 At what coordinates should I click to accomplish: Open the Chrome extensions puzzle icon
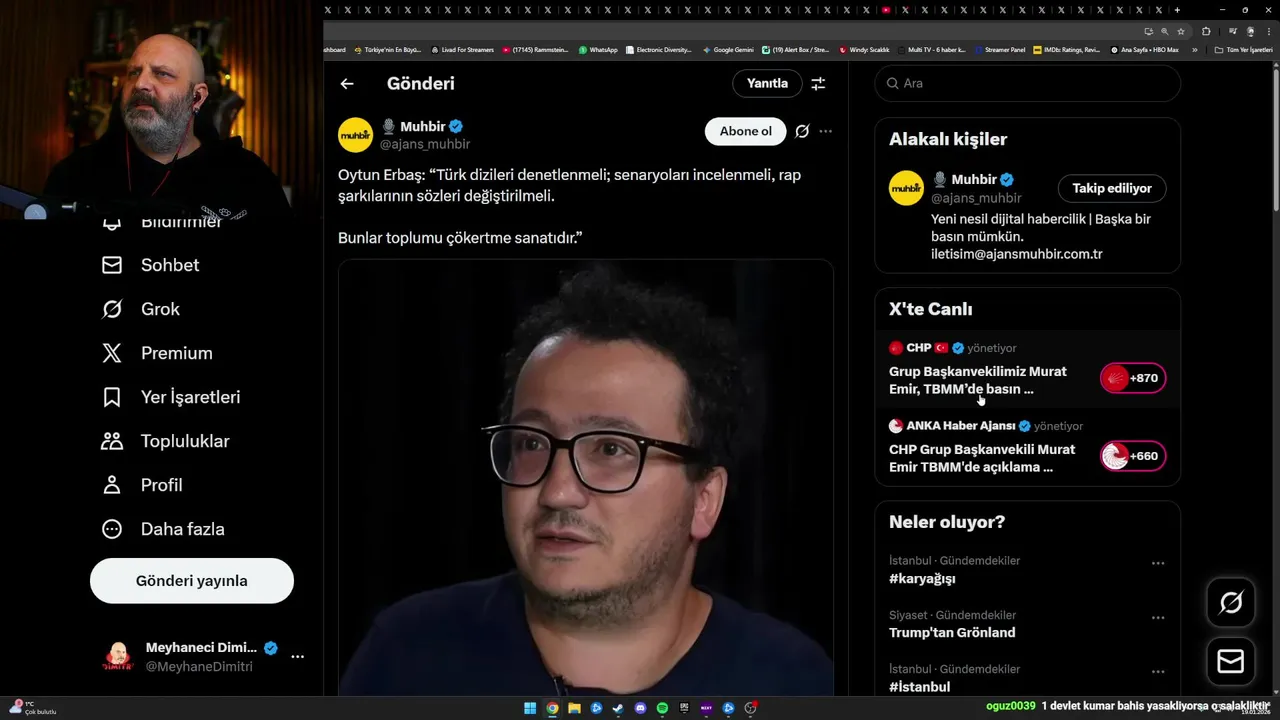1206,31
